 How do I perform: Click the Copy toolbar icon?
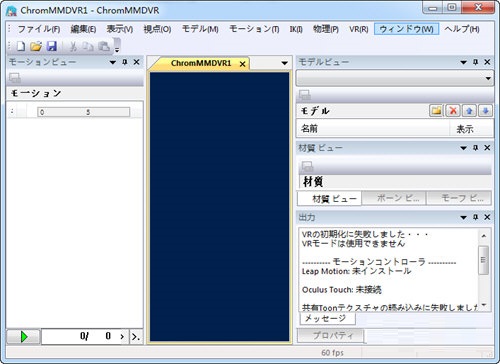point(88,46)
